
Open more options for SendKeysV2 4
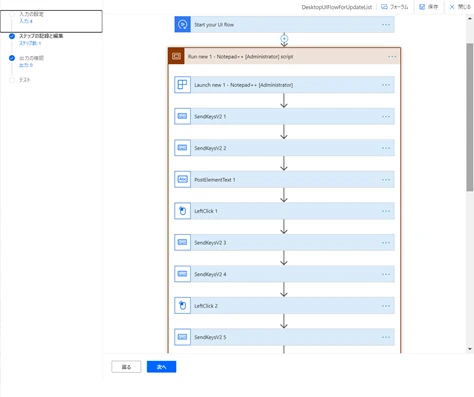tap(386, 274)
